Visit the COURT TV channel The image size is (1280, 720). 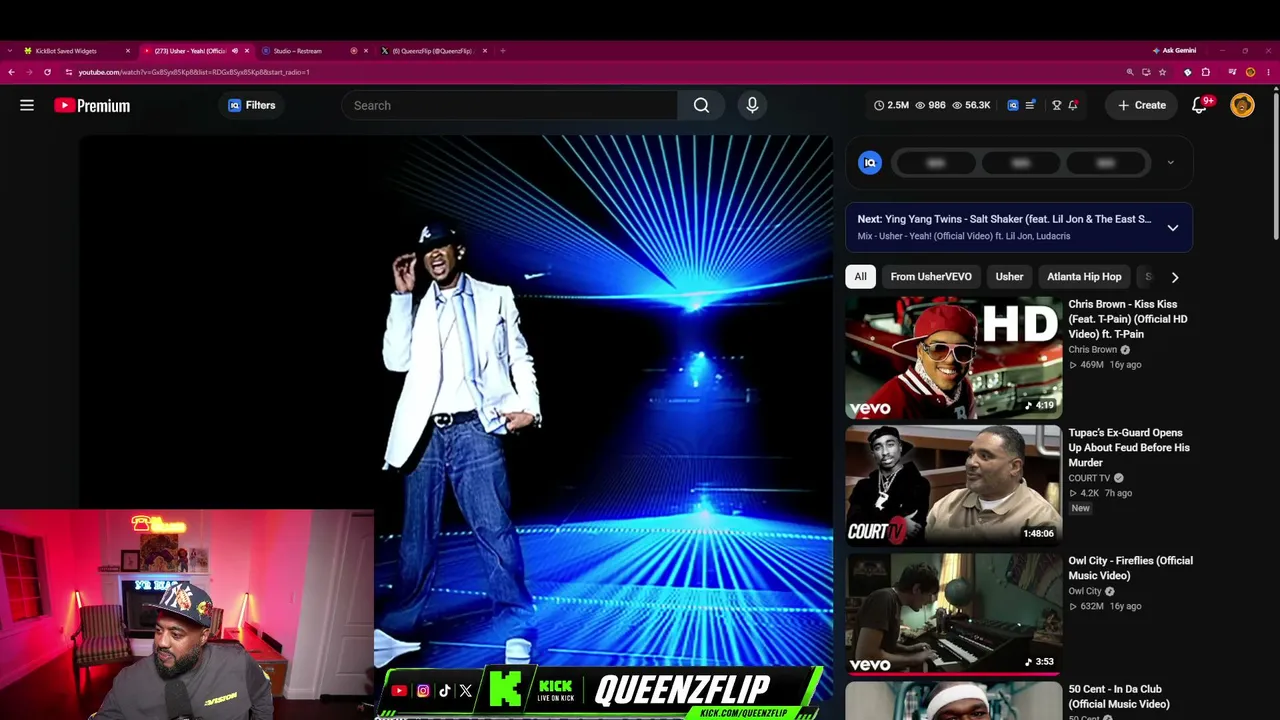pos(1089,478)
